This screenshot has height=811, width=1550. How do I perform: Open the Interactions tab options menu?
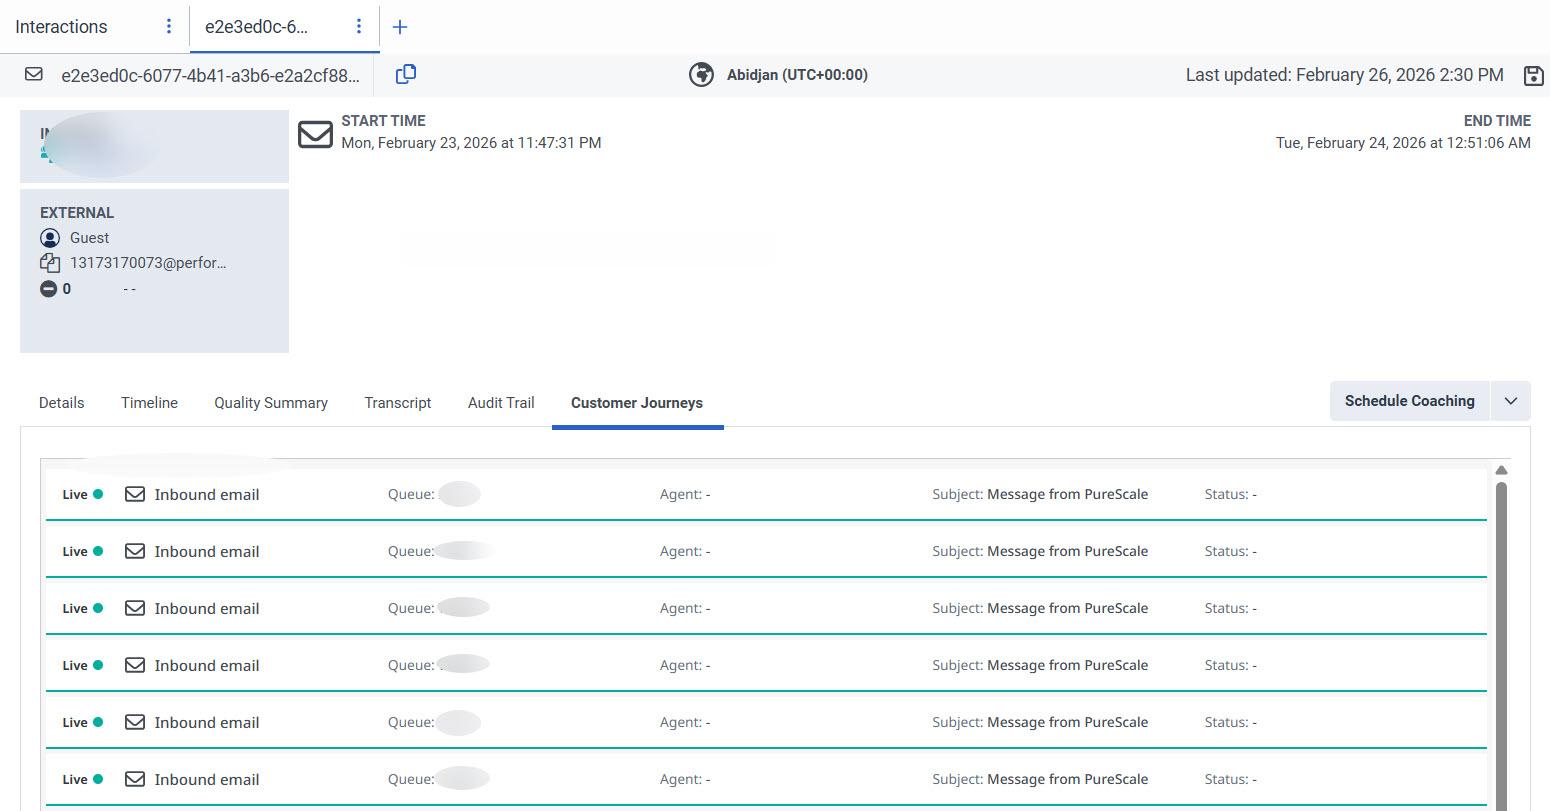coord(168,26)
